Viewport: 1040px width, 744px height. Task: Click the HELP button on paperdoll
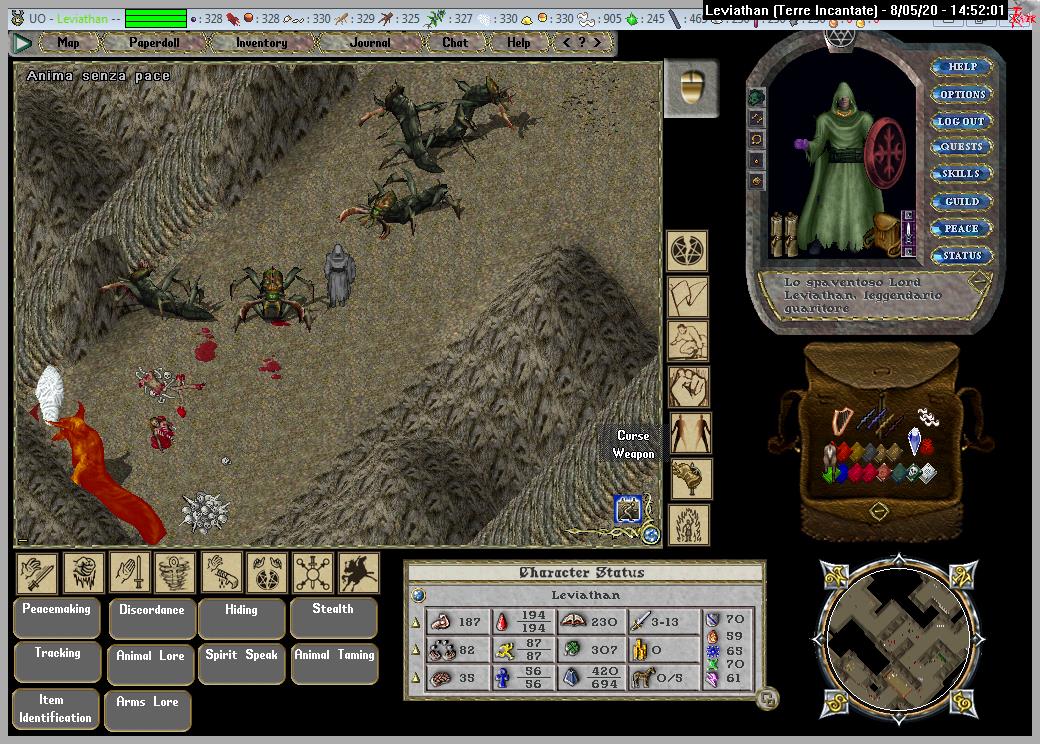pyautogui.click(x=962, y=67)
